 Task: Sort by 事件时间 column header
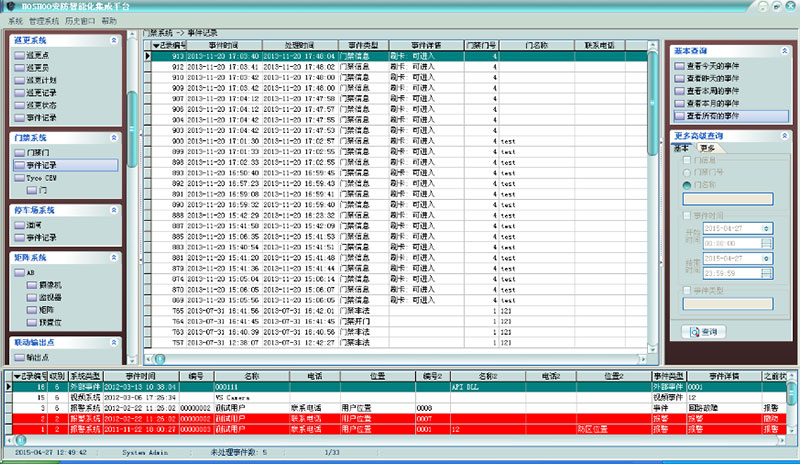tap(223, 45)
